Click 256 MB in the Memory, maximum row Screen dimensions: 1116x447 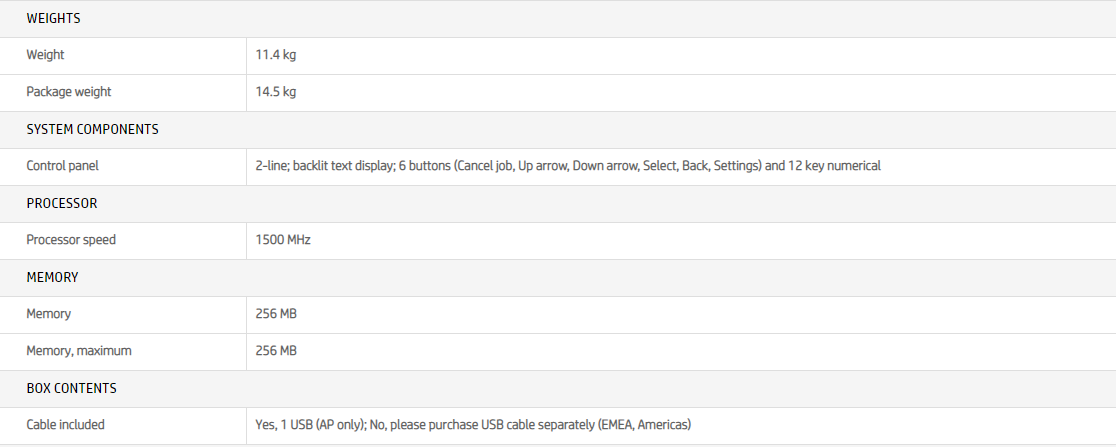[x=276, y=351]
